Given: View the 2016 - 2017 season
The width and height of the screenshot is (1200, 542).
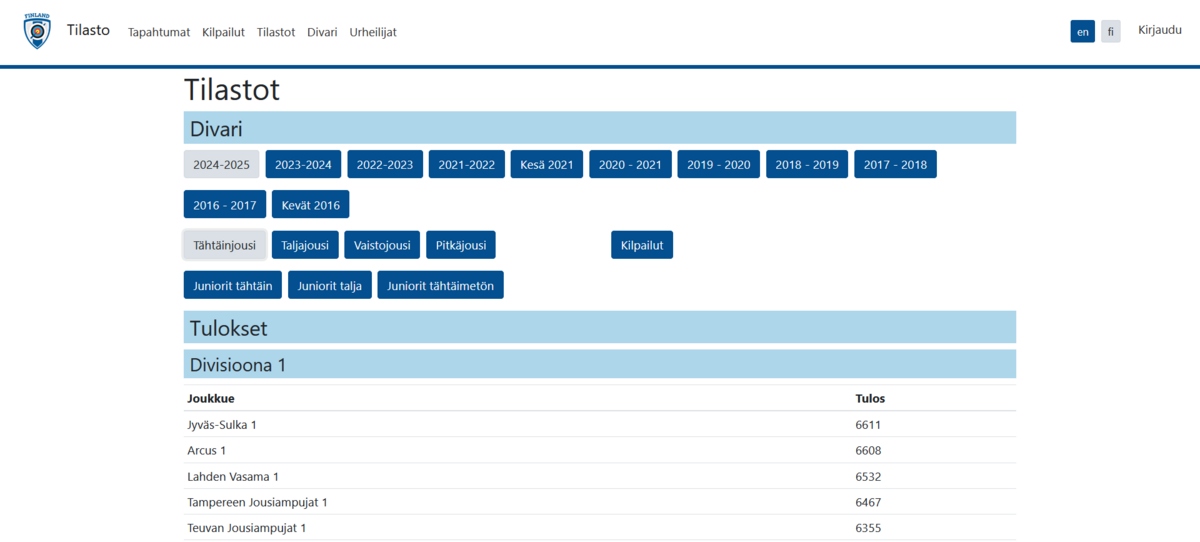Looking at the screenshot, I should [x=225, y=204].
